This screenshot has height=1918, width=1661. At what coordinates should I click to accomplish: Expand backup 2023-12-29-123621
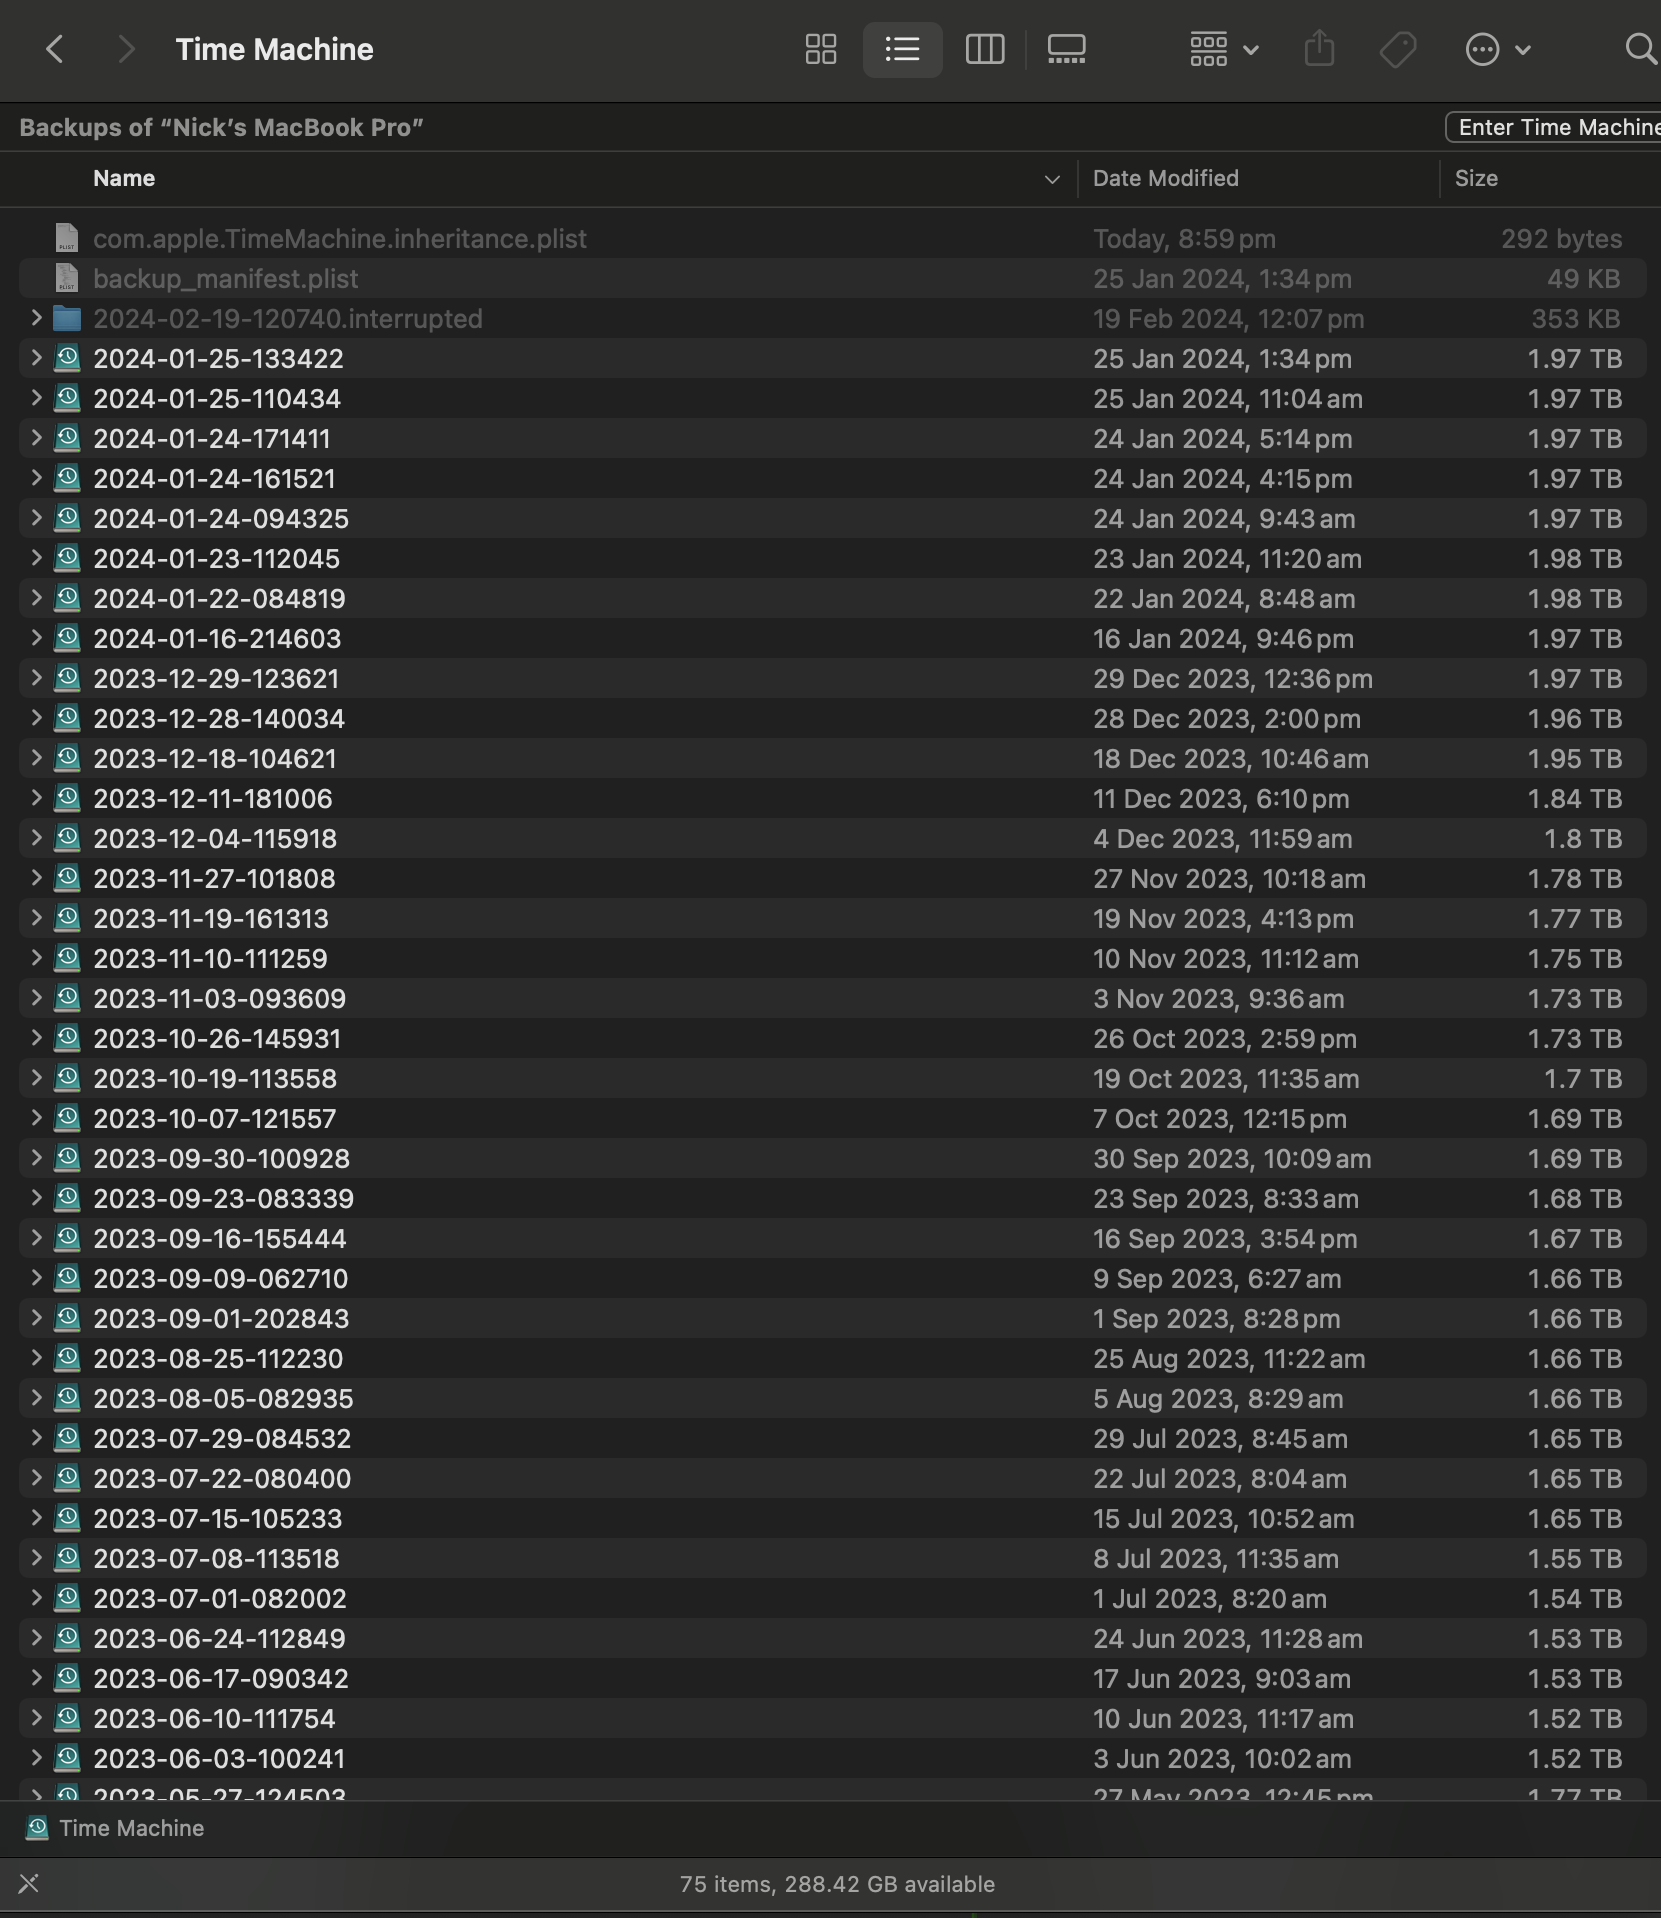tap(36, 678)
